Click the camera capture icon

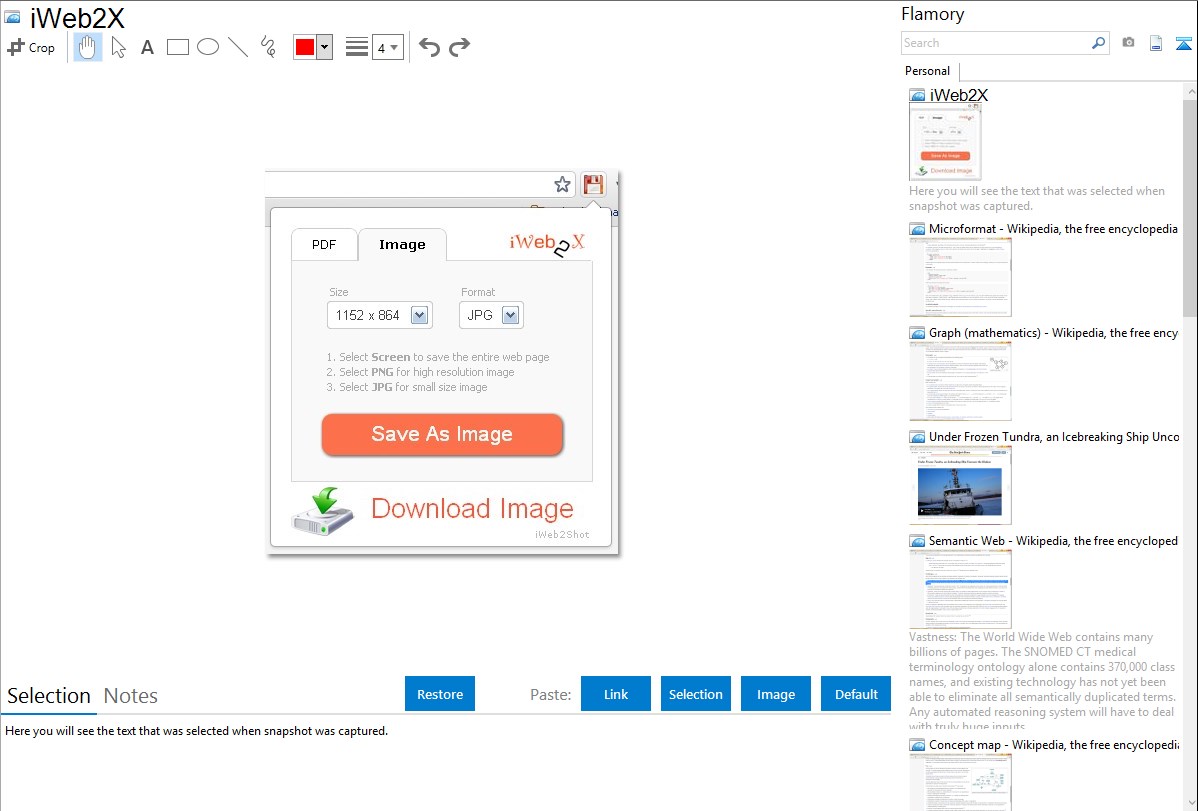(1128, 43)
